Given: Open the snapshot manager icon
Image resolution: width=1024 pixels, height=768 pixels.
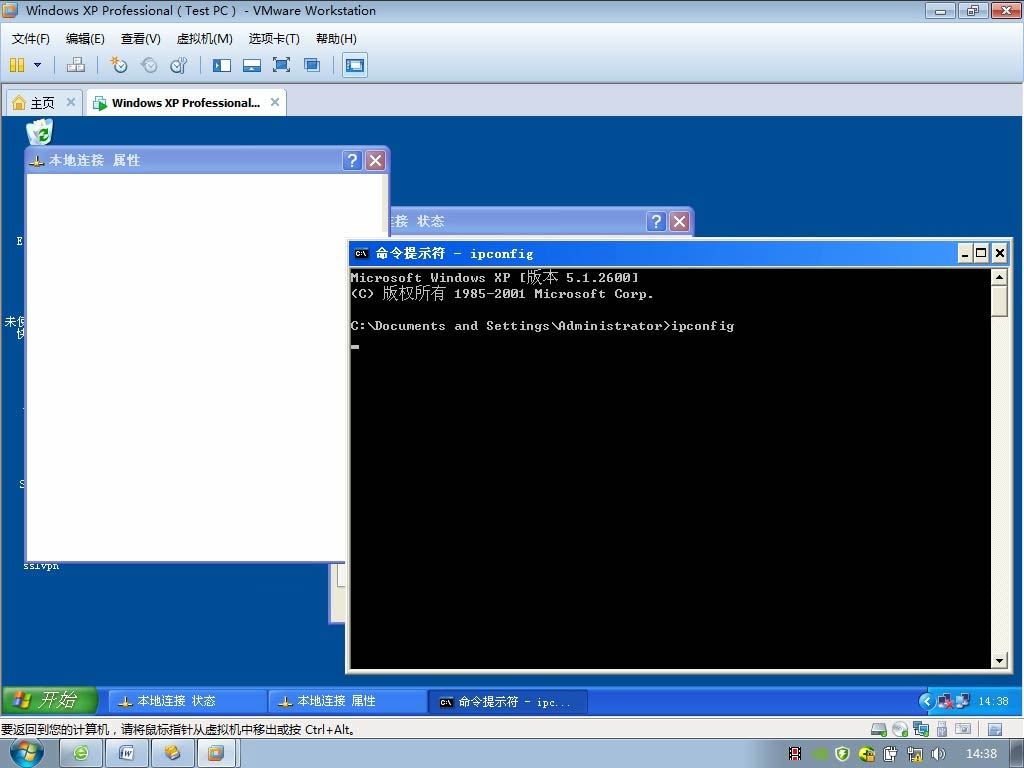Looking at the screenshot, I should (x=178, y=65).
